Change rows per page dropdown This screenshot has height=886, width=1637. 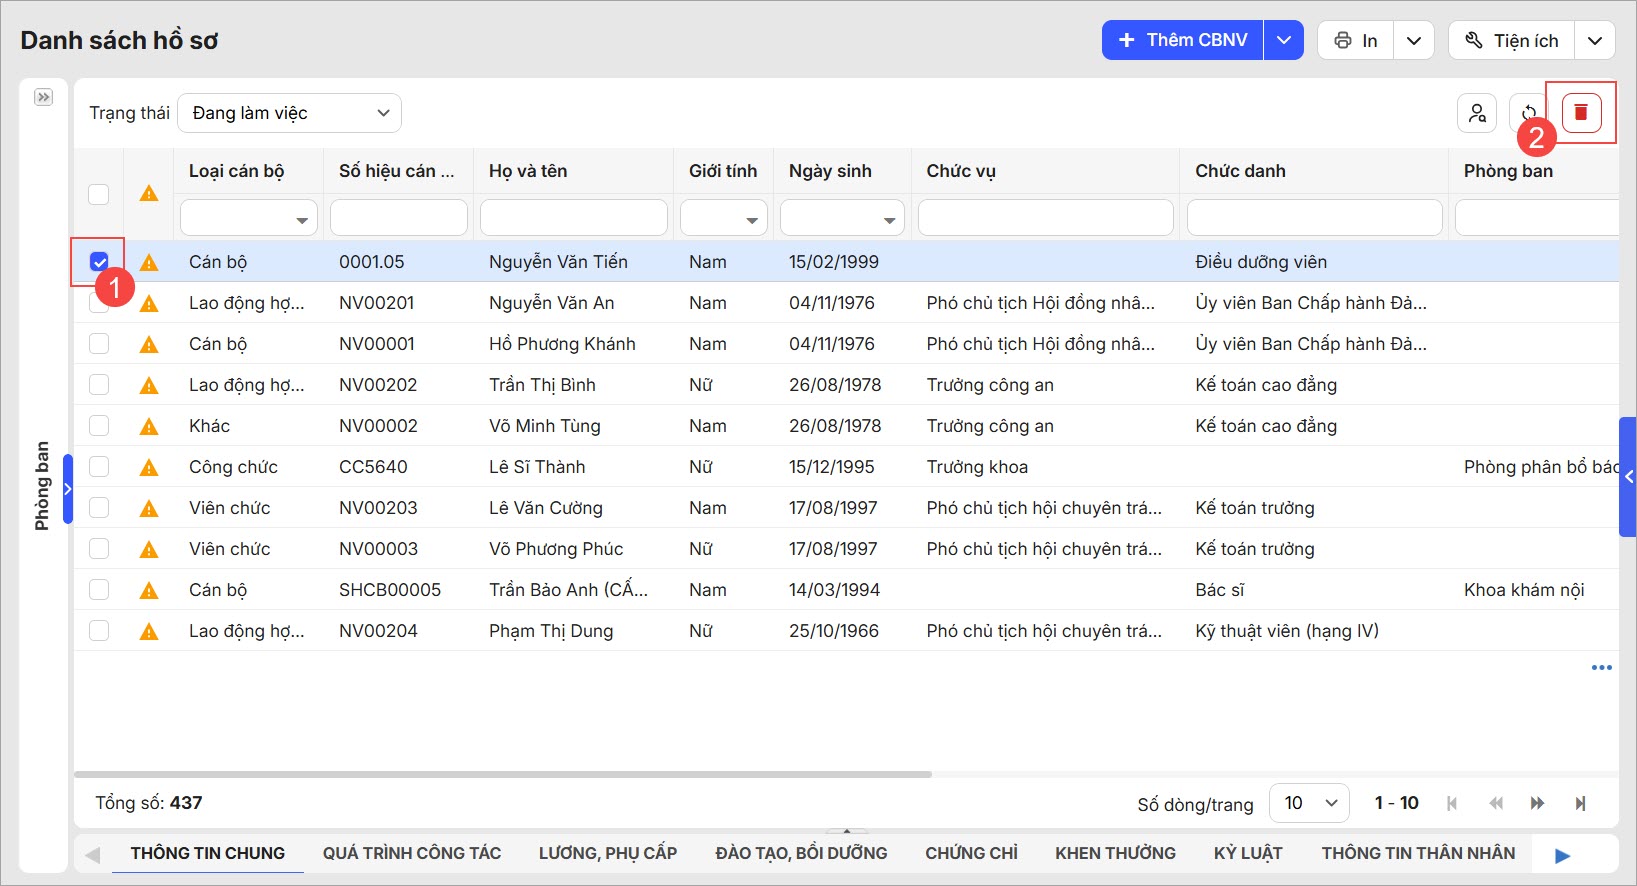pyautogui.click(x=1309, y=803)
